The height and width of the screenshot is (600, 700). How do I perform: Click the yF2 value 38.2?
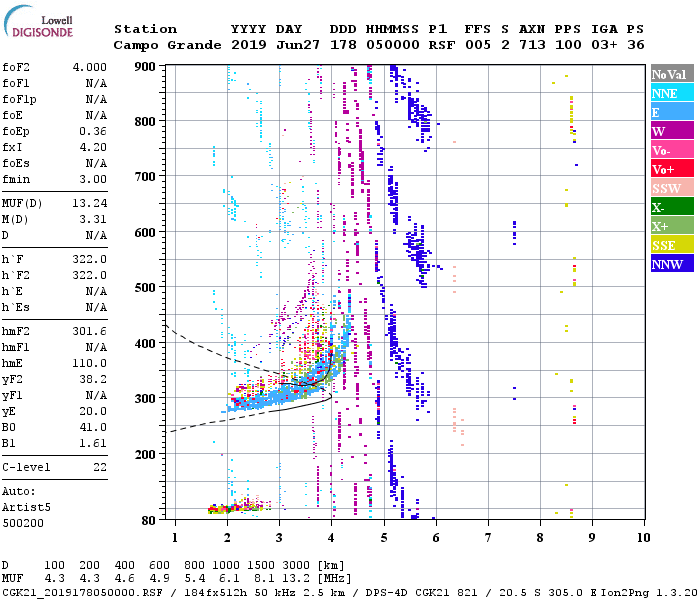(93, 379)
